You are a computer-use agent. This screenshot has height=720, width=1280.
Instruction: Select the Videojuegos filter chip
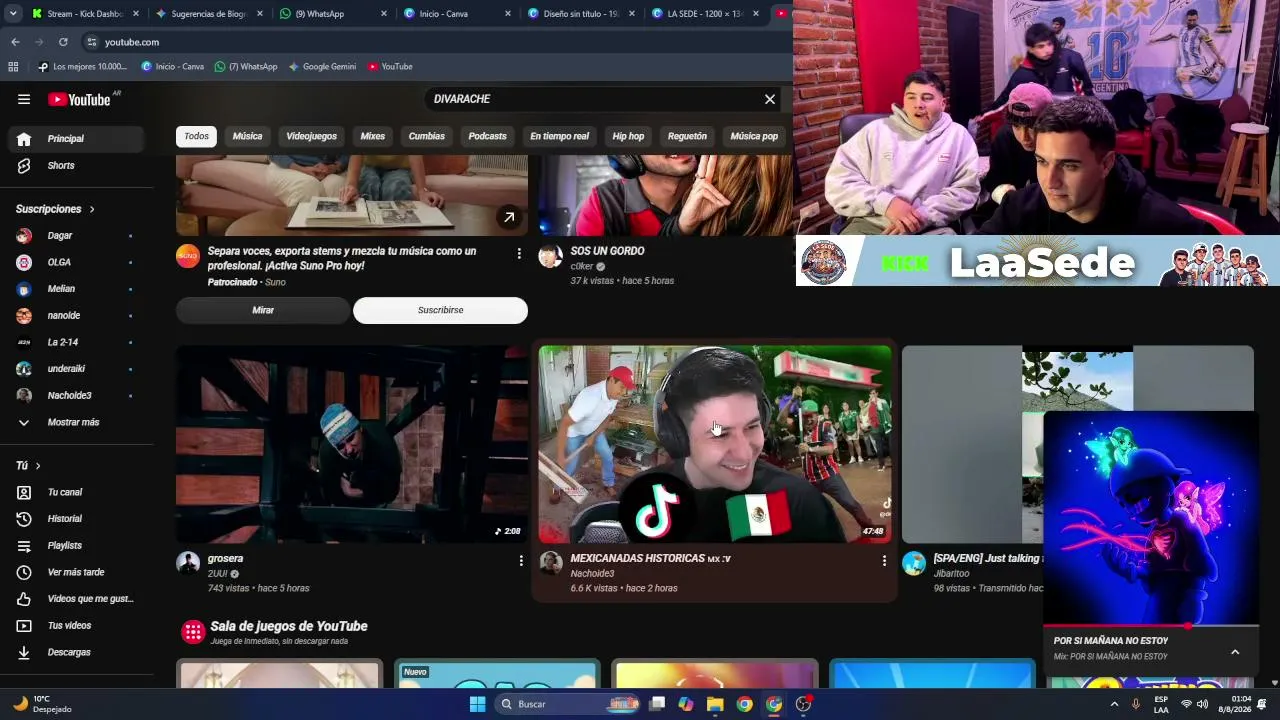tap(312, 136)
